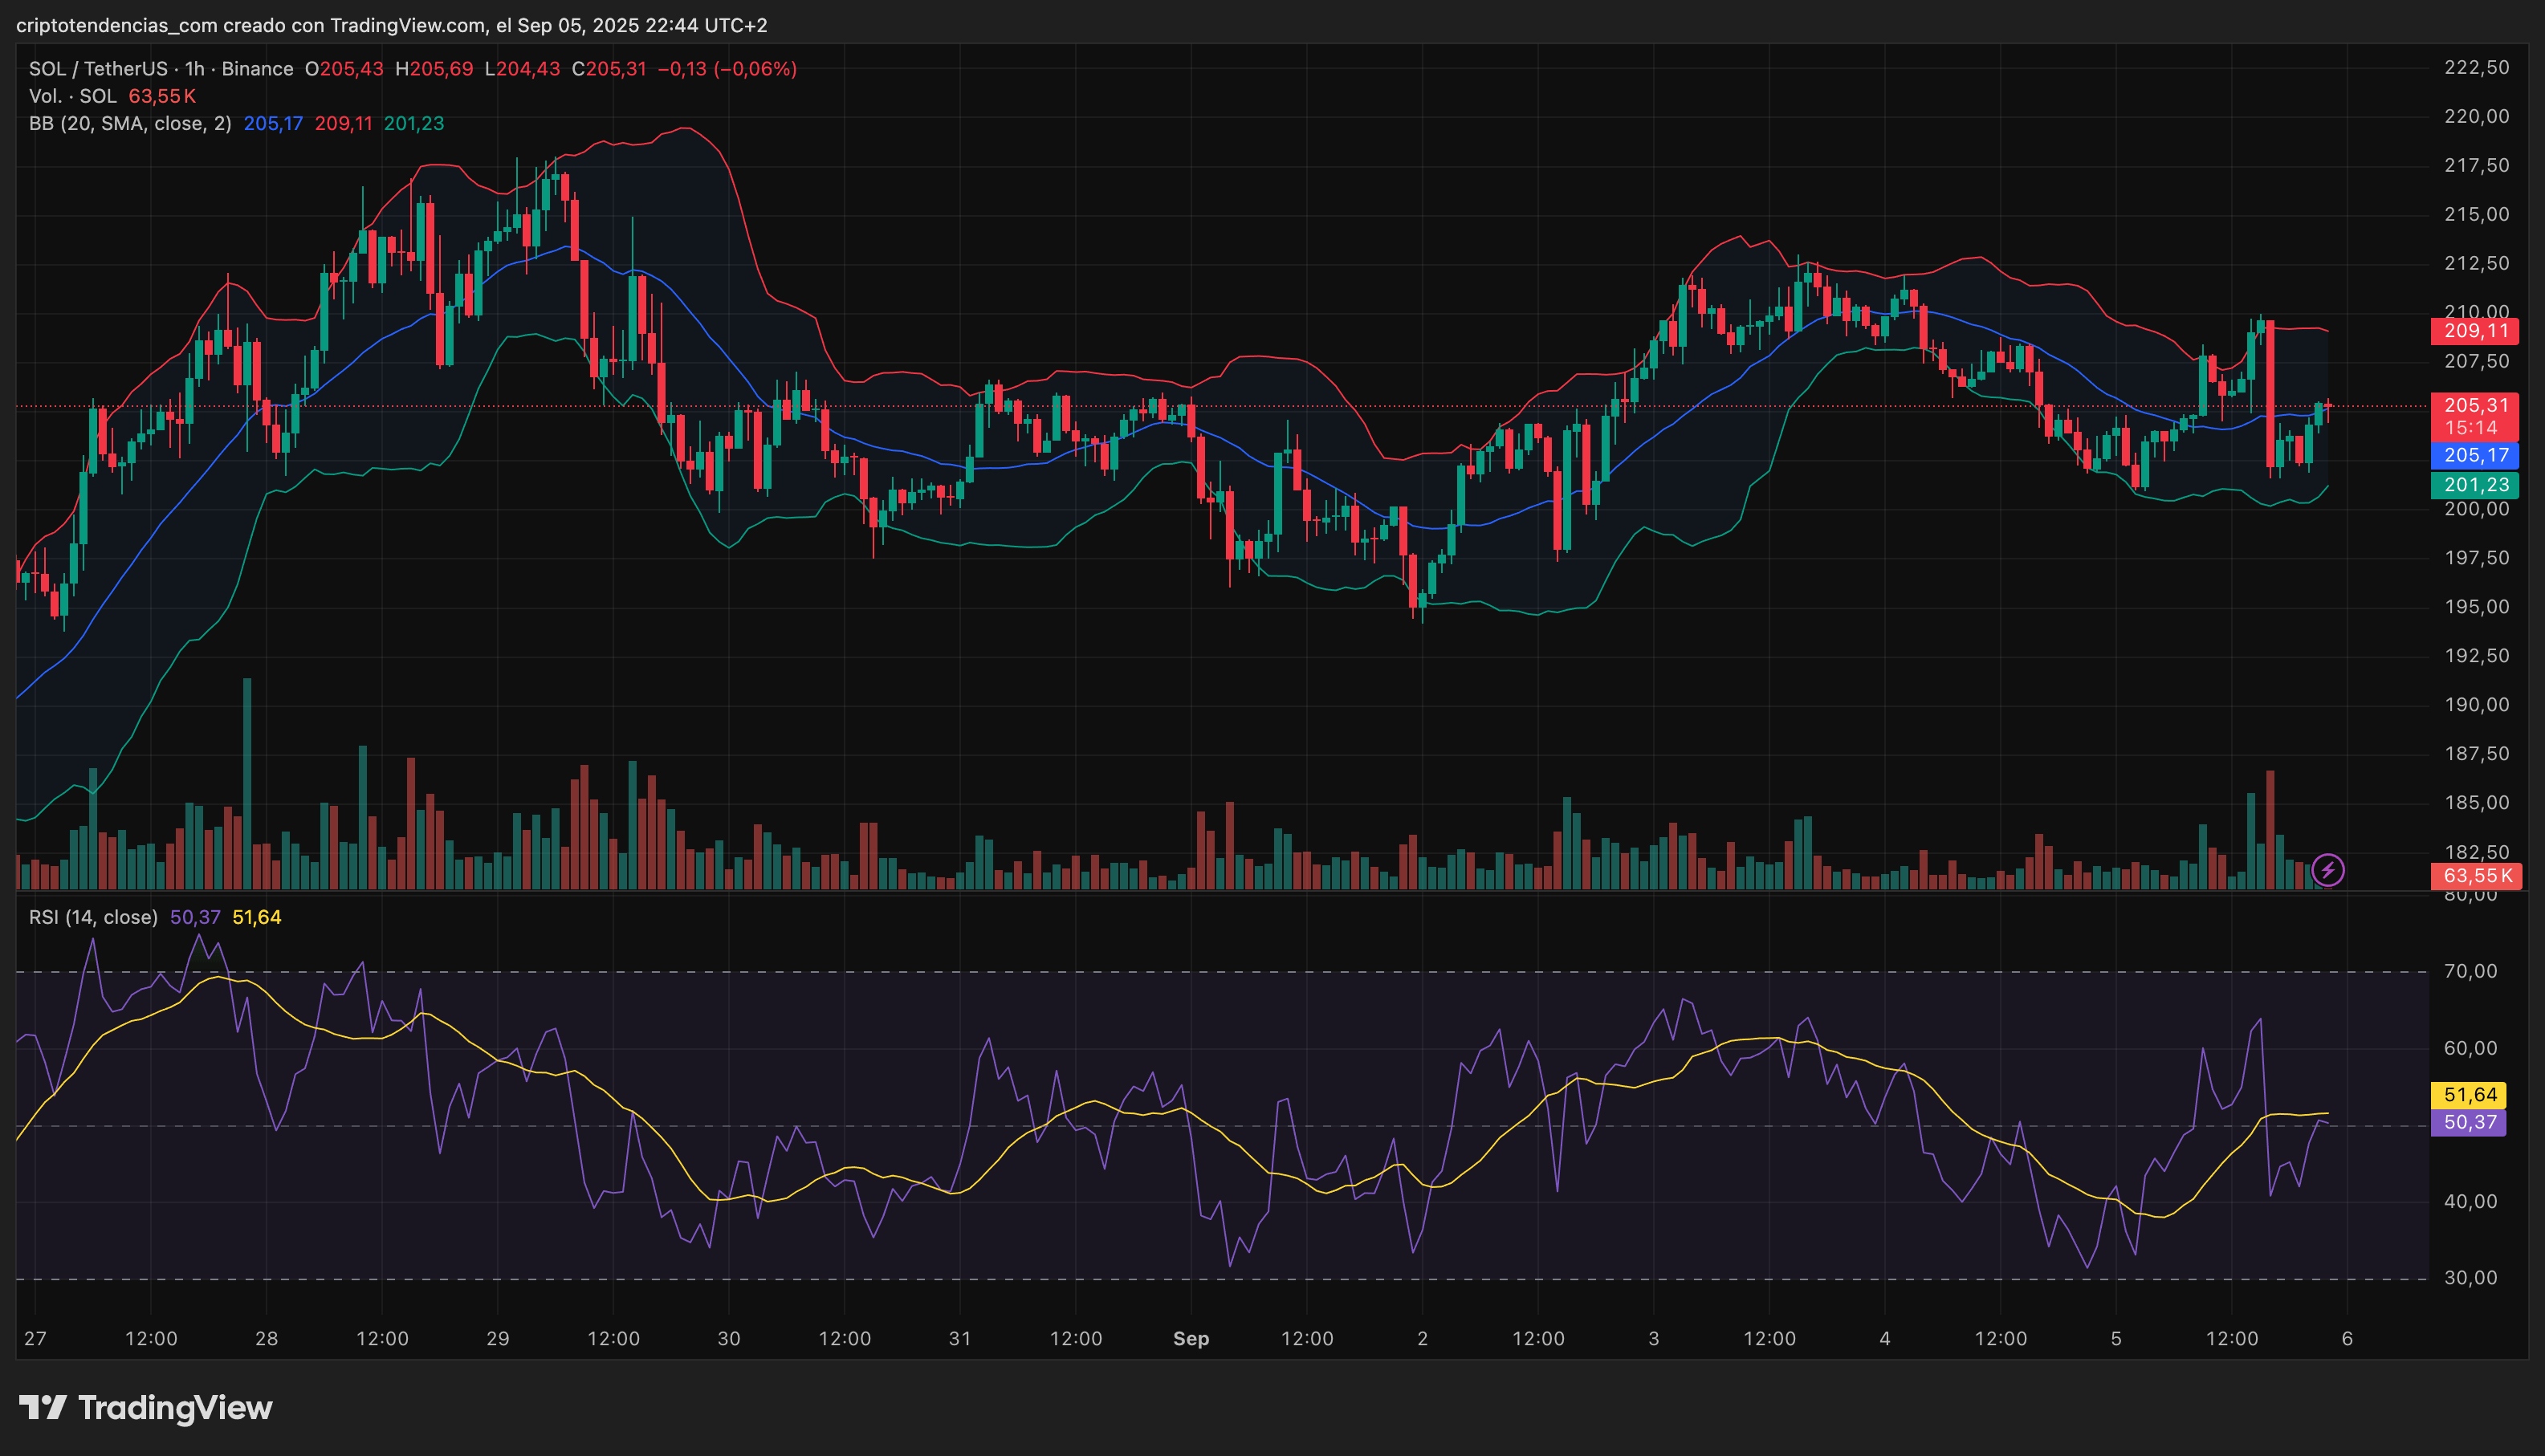2545x1456 pixels.
Task: Click the current price 205,31 label
Action: (2475, 405)
